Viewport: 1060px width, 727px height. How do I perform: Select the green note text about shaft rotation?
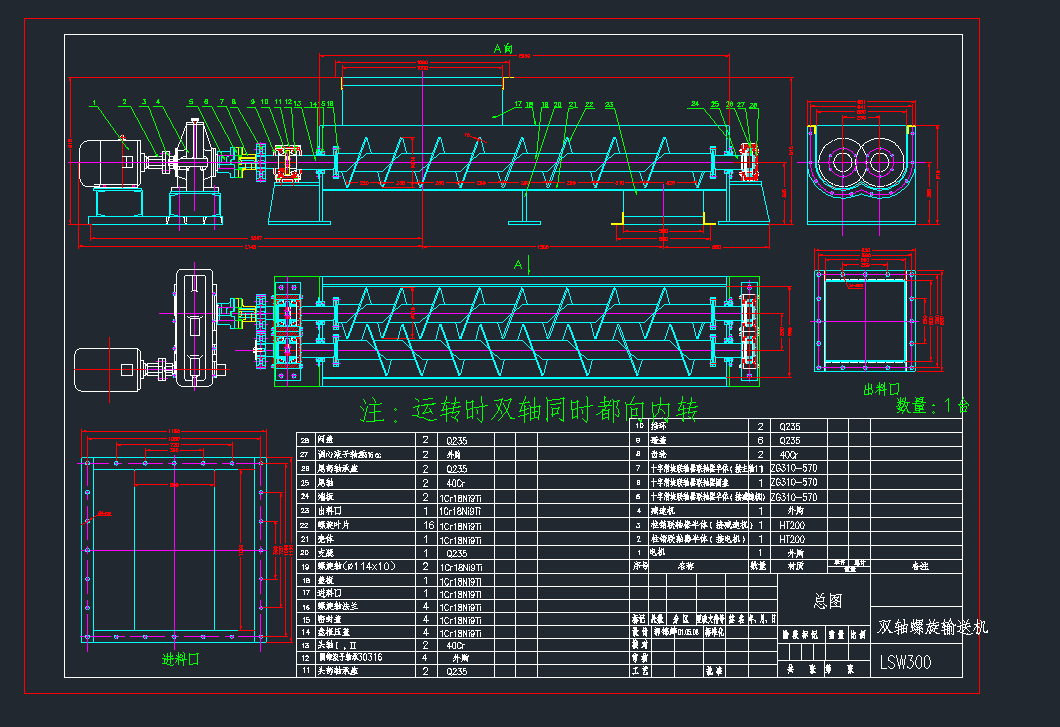(529, 409)
